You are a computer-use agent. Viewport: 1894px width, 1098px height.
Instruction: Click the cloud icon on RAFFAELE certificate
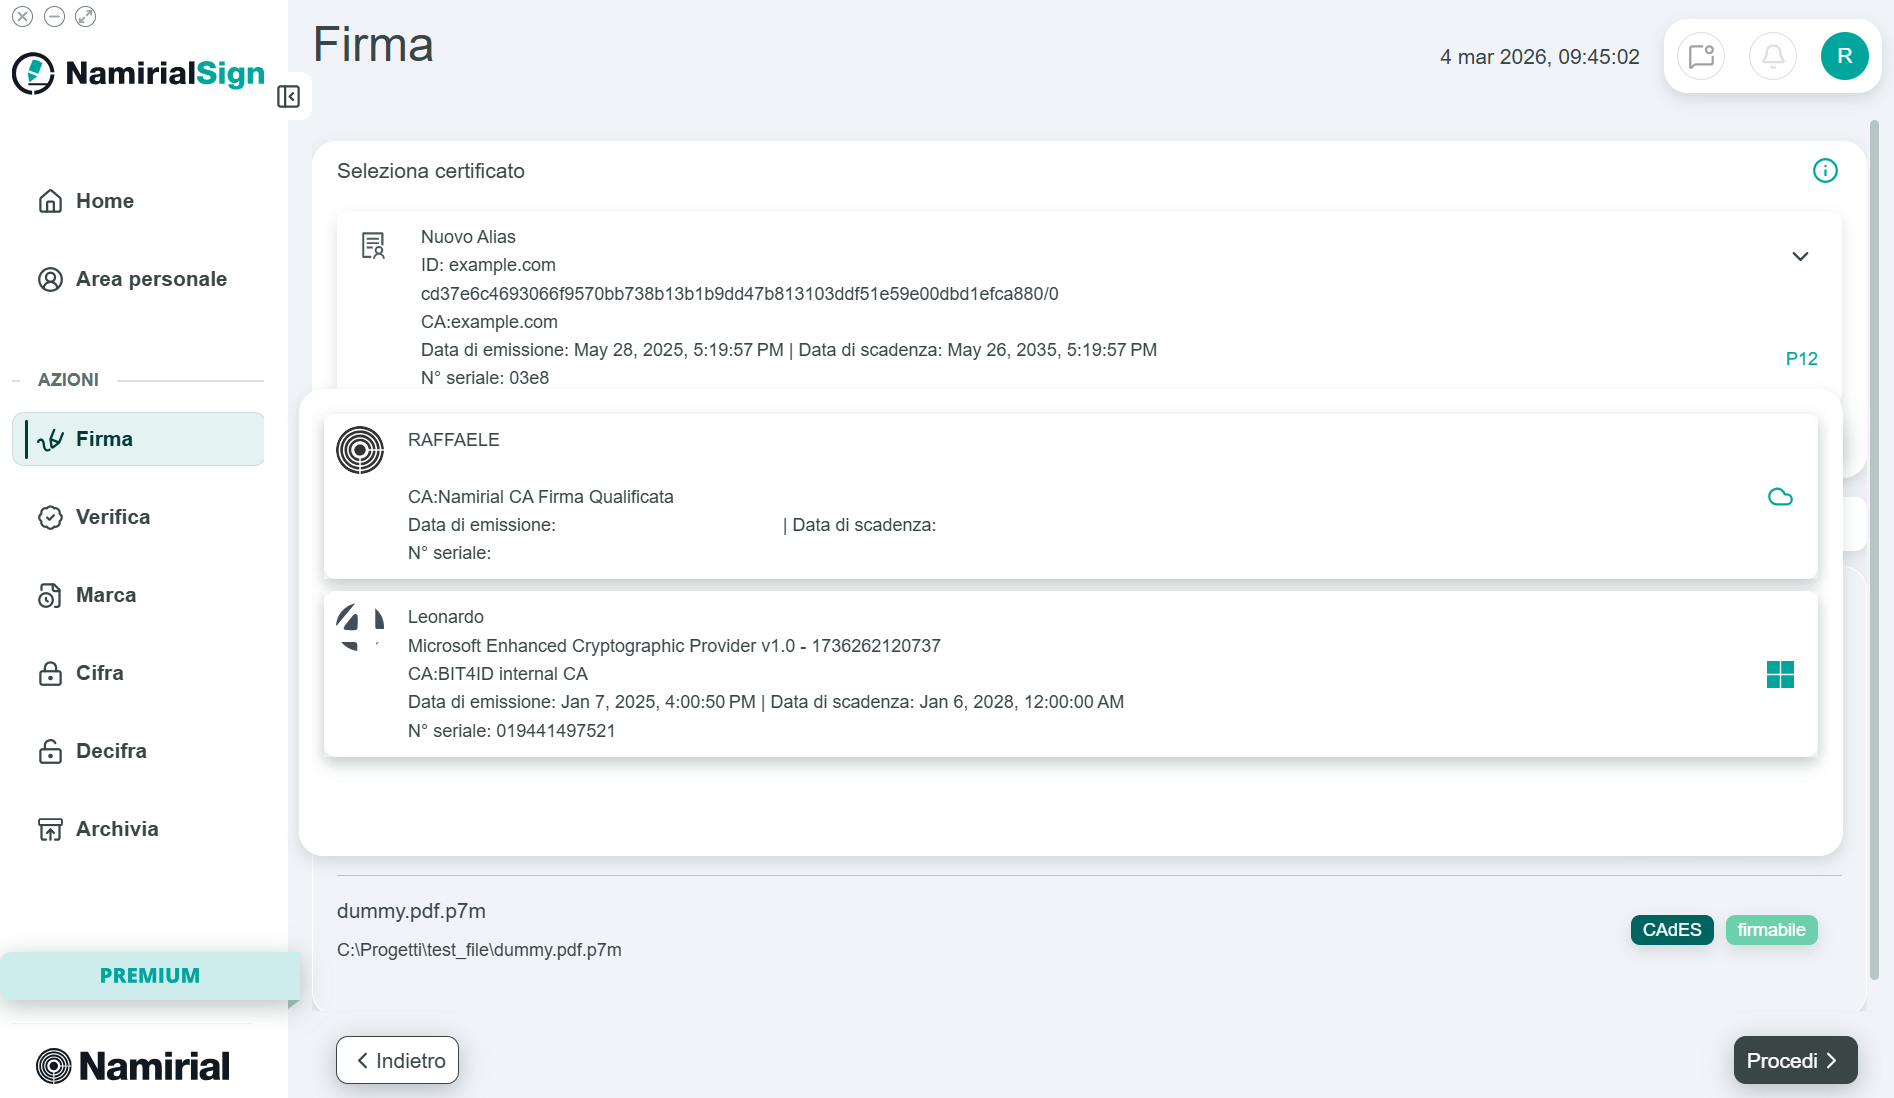tap(1780, 497)
